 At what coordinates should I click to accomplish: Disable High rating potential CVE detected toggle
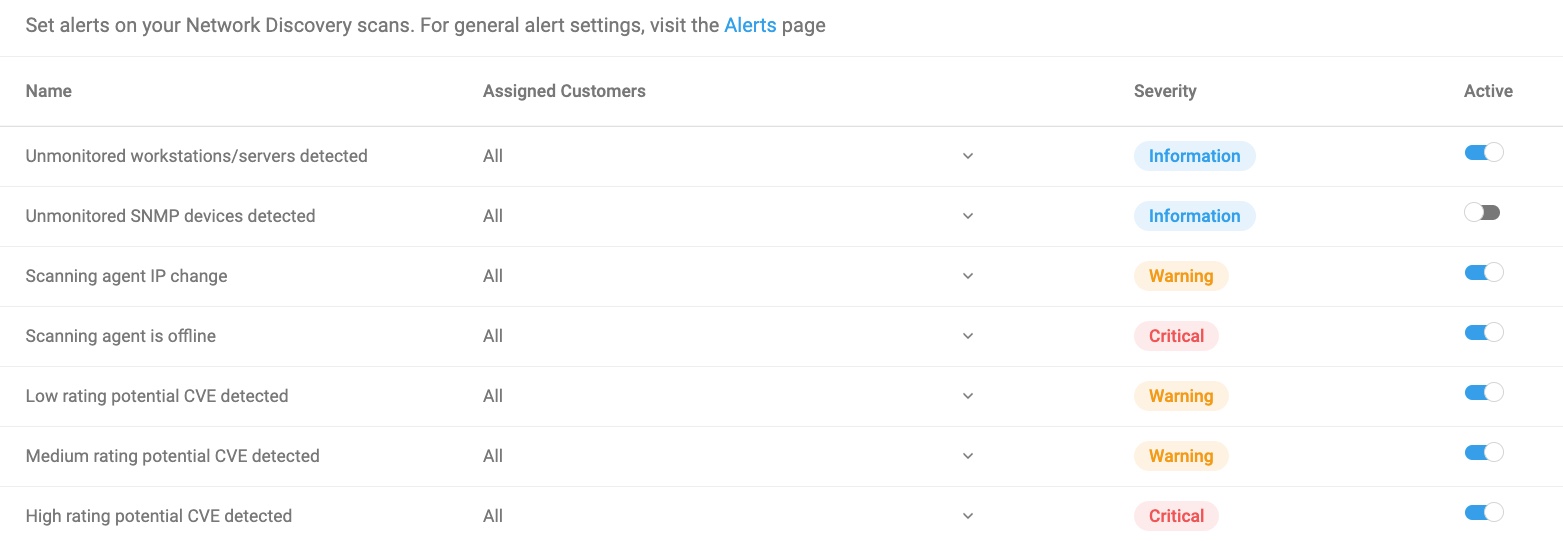pos(1484,513)
